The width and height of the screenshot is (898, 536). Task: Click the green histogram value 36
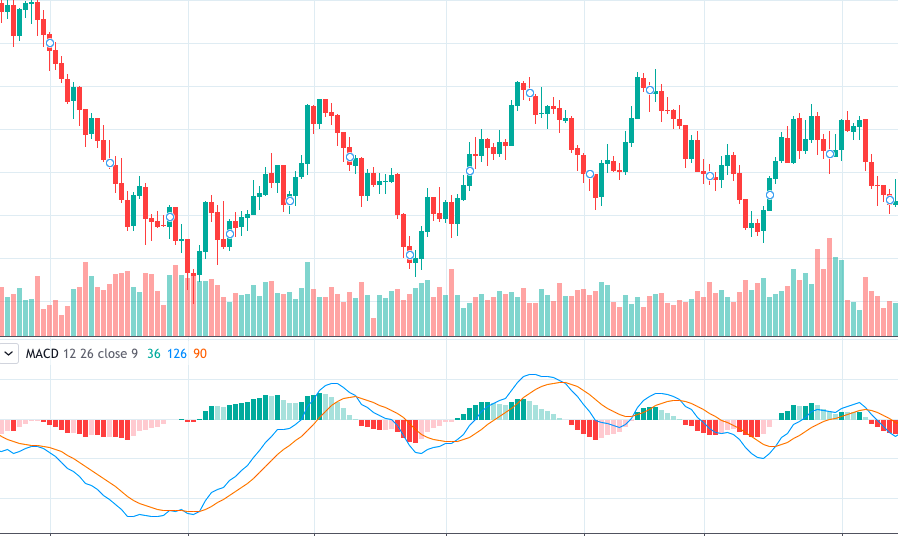click(x=153, y=354)
